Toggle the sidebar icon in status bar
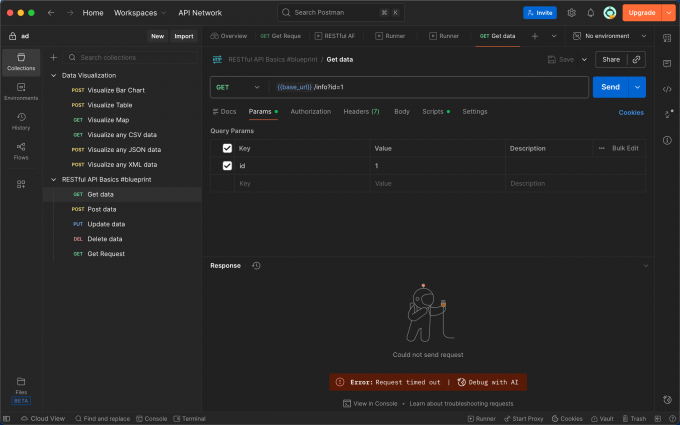The height and width of the screenshot is (425, 680). click(x=7, y=418)
